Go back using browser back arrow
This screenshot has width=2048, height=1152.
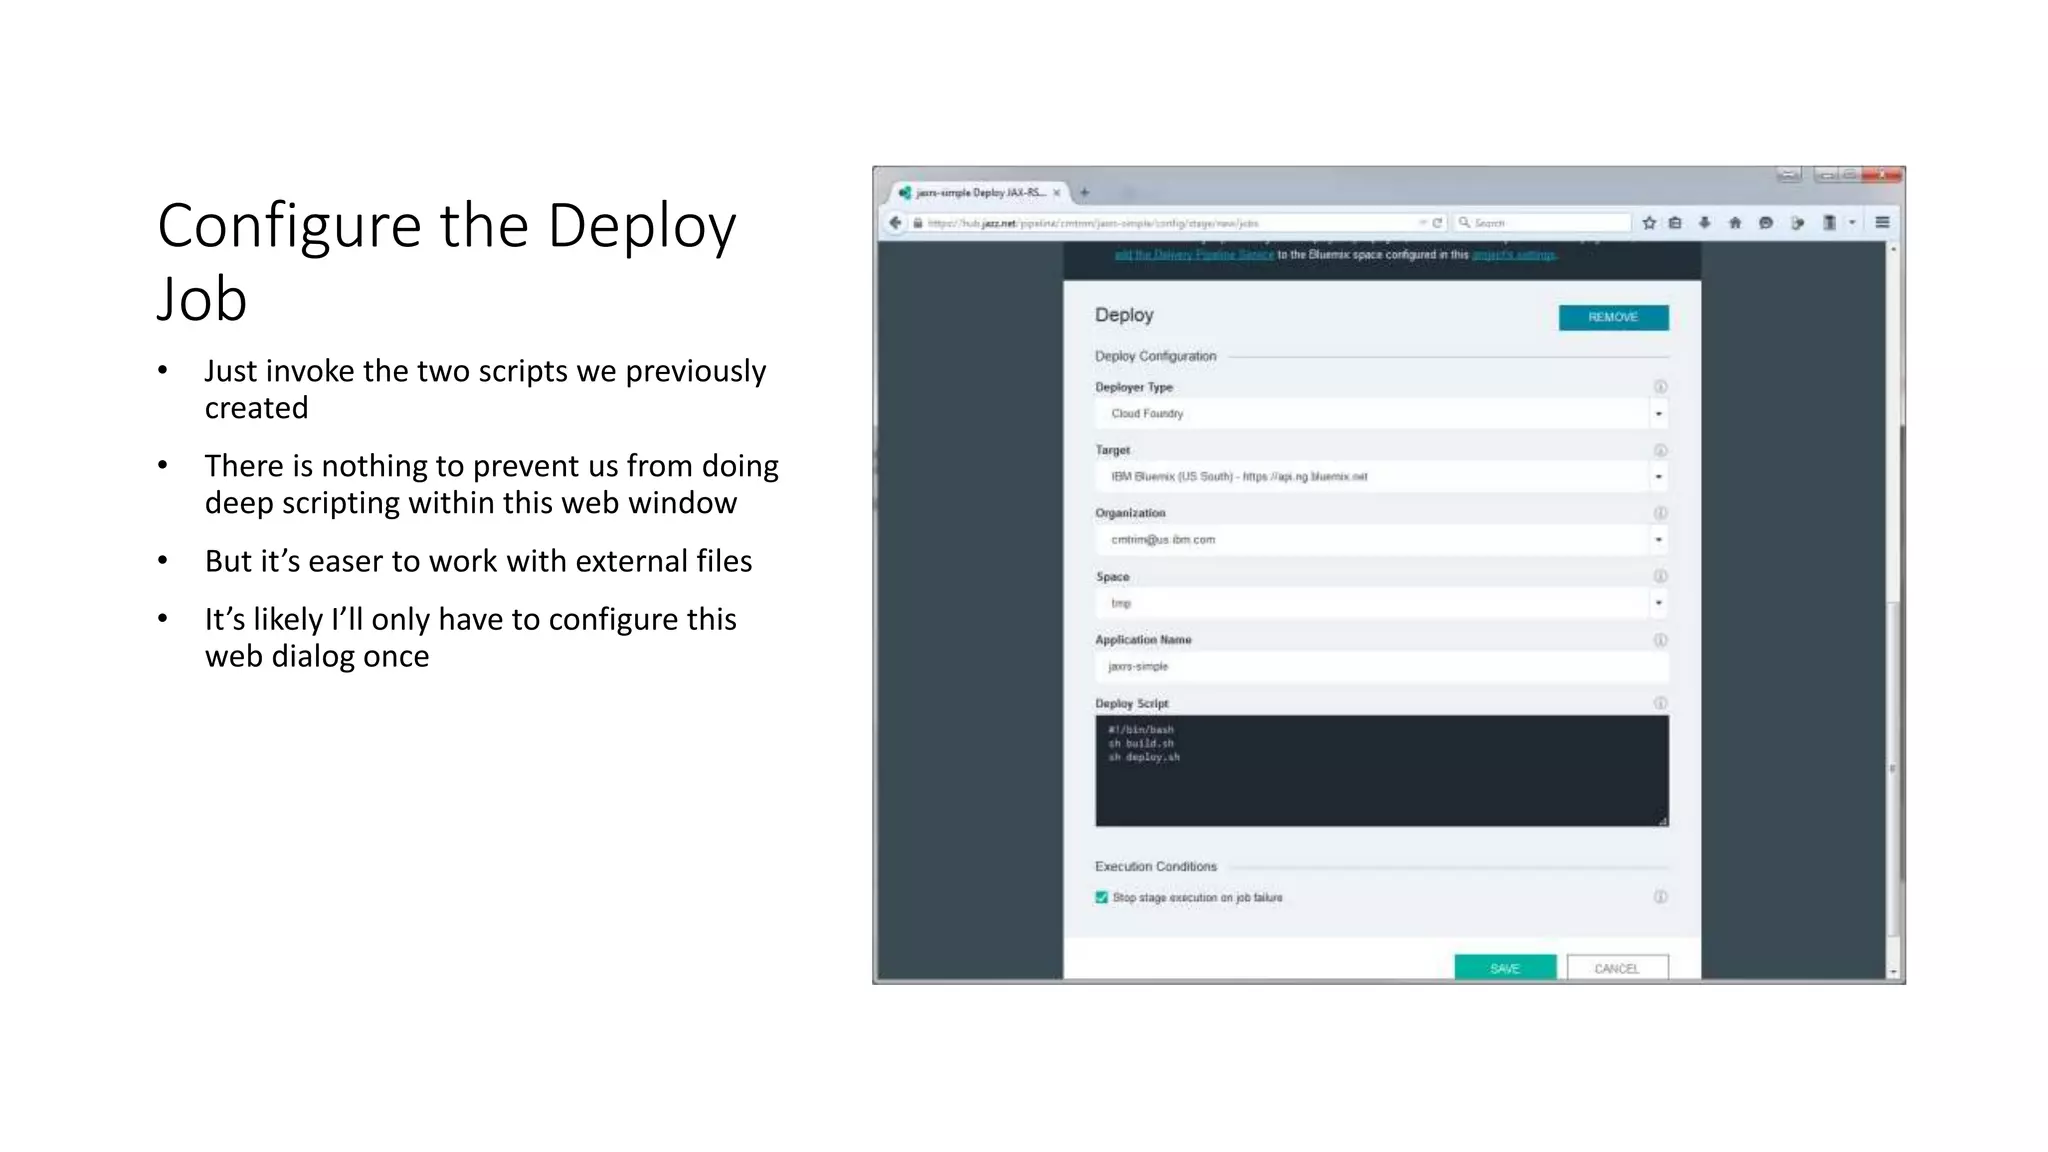[895, 223]
